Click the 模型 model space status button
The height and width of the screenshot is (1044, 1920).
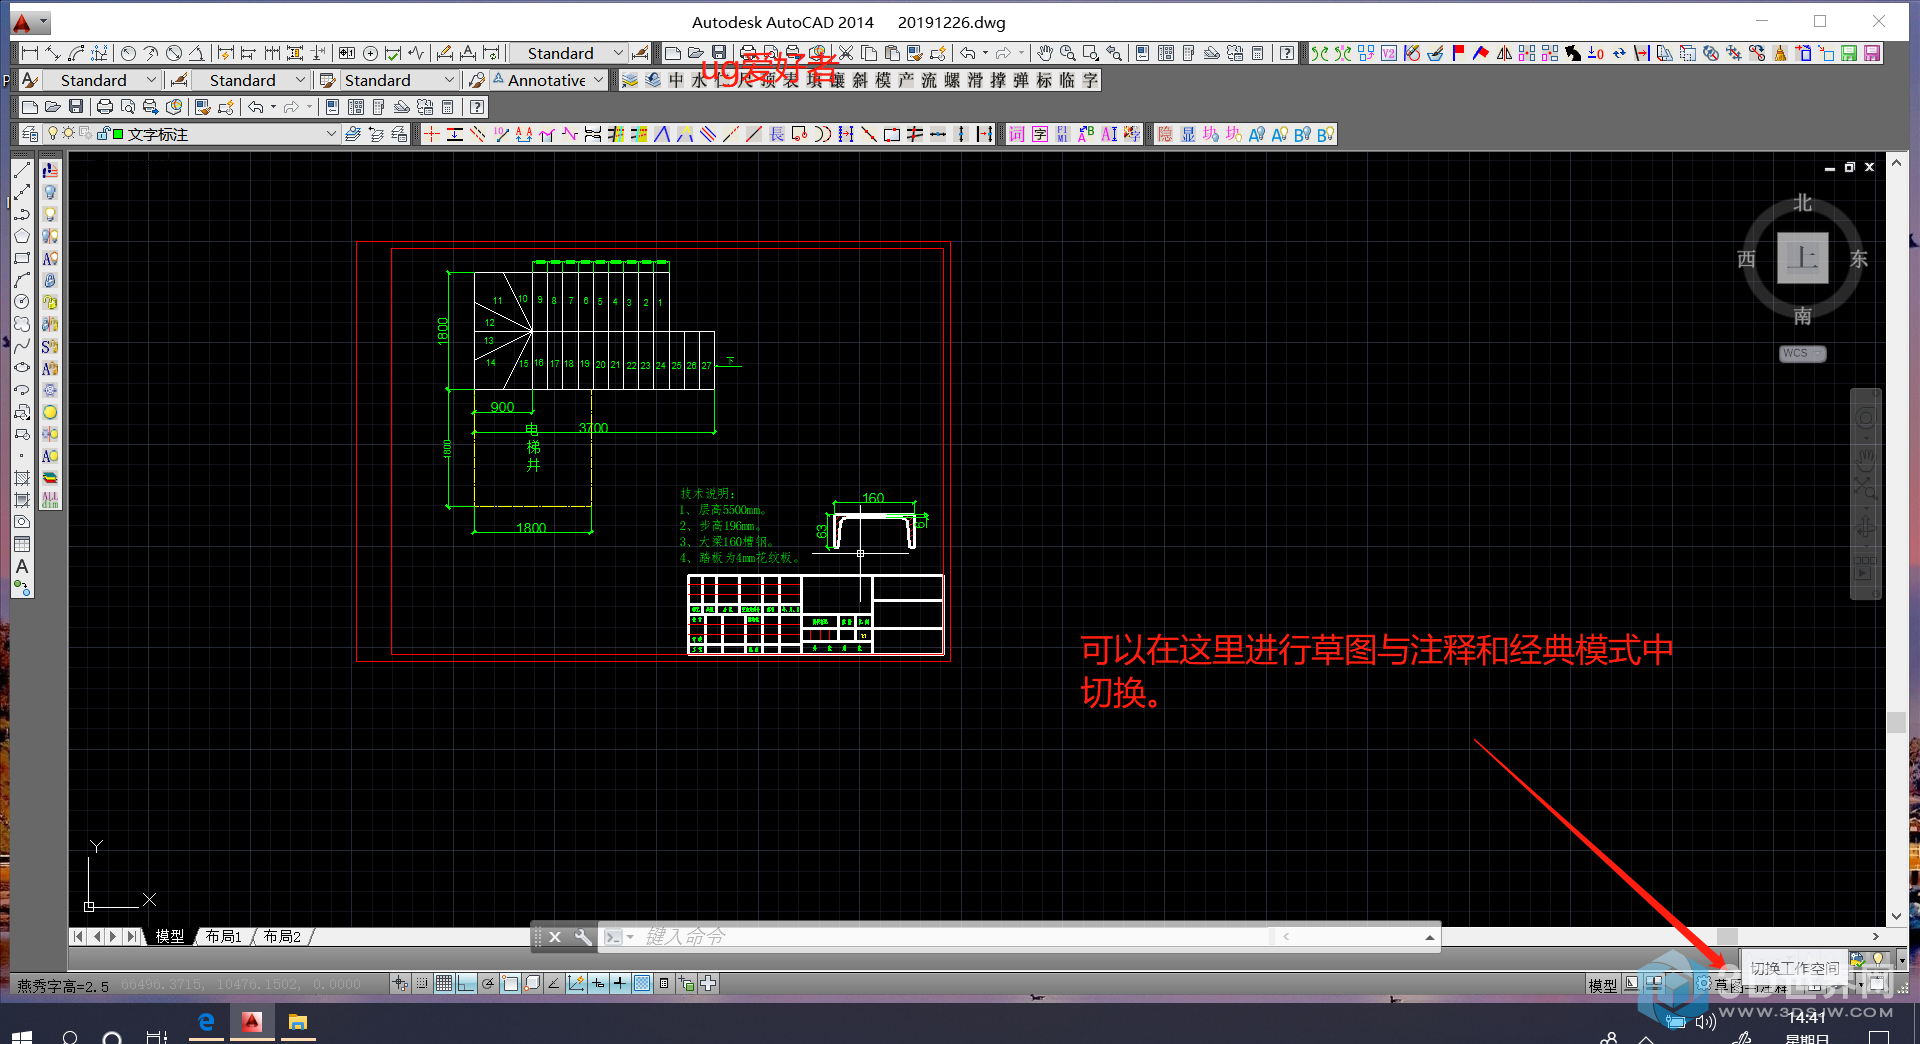point(1603,985)
